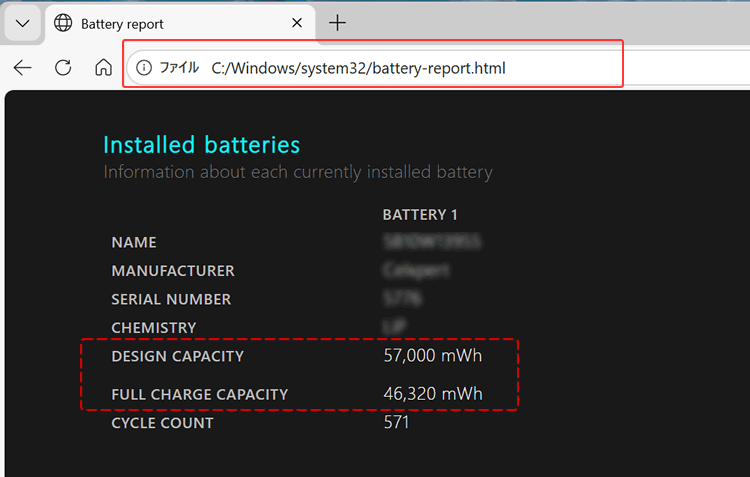Click the FULL CHARGE CAPACITY label
Viewport: 750px width, 477px height.
click(199, 395)
